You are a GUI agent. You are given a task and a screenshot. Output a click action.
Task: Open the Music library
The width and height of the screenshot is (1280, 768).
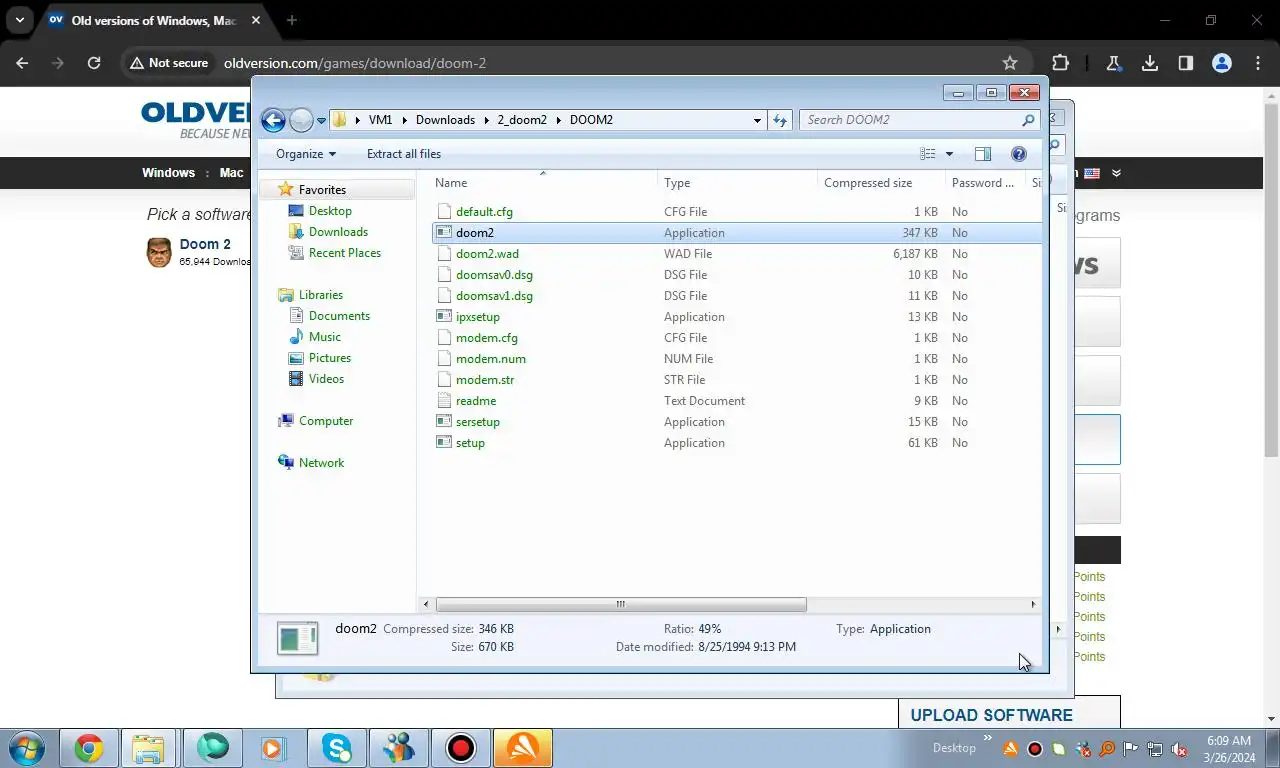[x=324, y=337]
